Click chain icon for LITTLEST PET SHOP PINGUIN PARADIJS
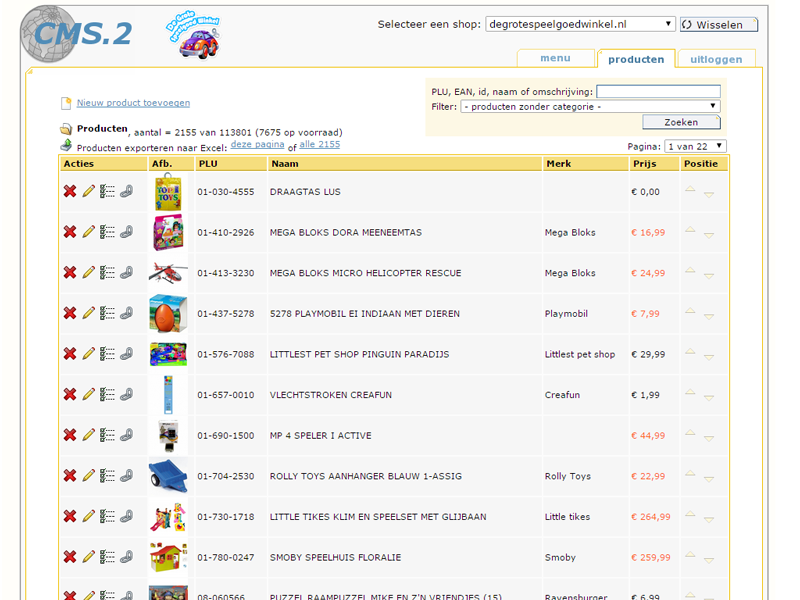Screen dimensions: 800x600 (x=127, y=354)
